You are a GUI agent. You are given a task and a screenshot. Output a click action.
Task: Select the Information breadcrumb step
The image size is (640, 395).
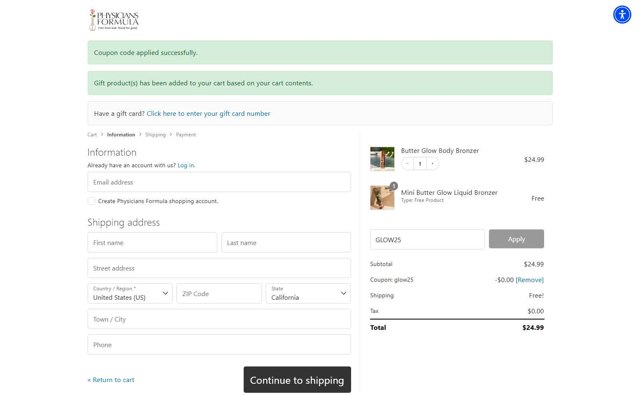(121, 135)
